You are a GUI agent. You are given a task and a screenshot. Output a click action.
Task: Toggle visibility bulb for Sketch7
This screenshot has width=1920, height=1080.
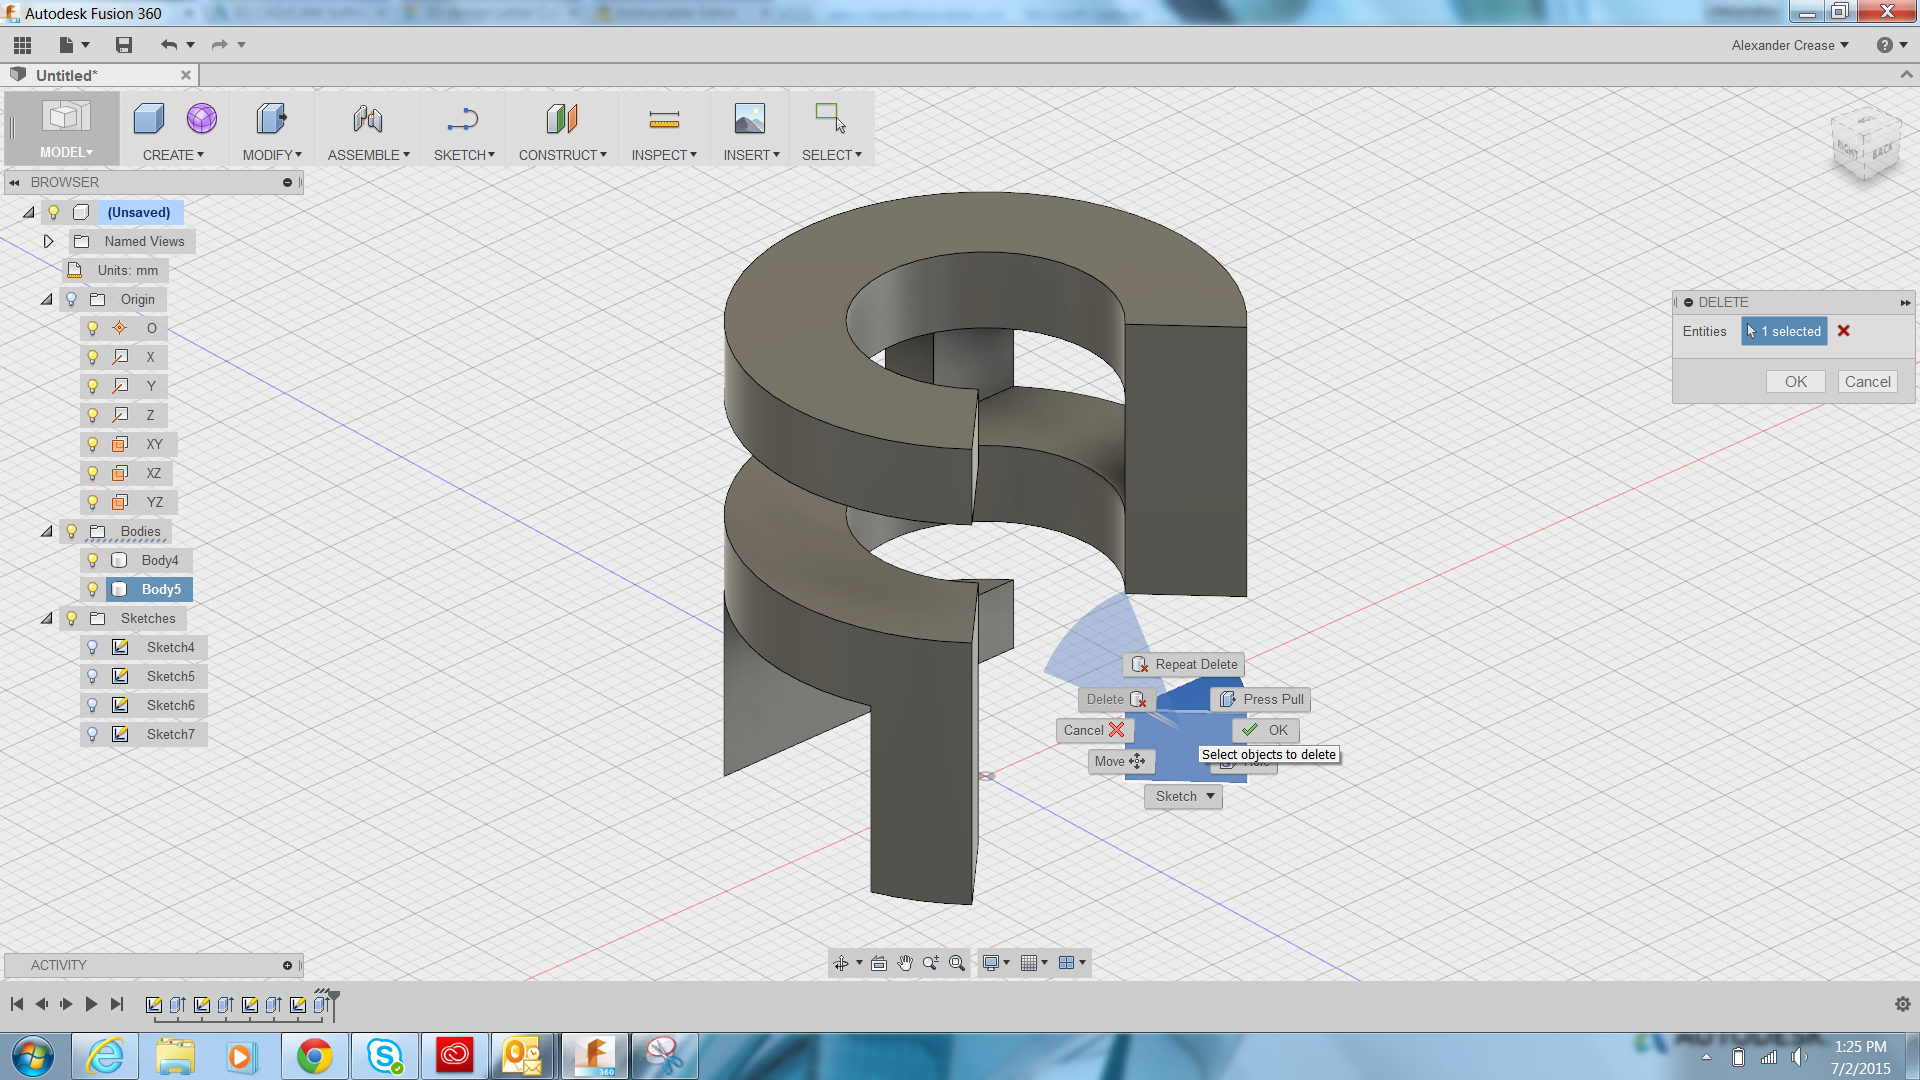[x=93, y=734]
